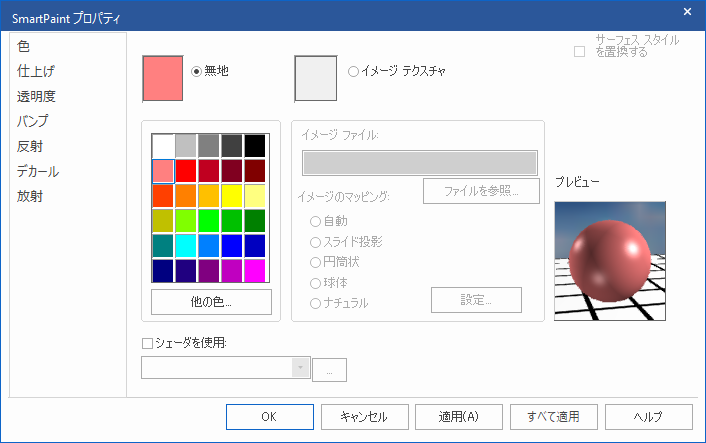Viewport: 706px width, 443px height.
Task: Choose the スライド投影 mapping option
Action: [x=315, y=242]
